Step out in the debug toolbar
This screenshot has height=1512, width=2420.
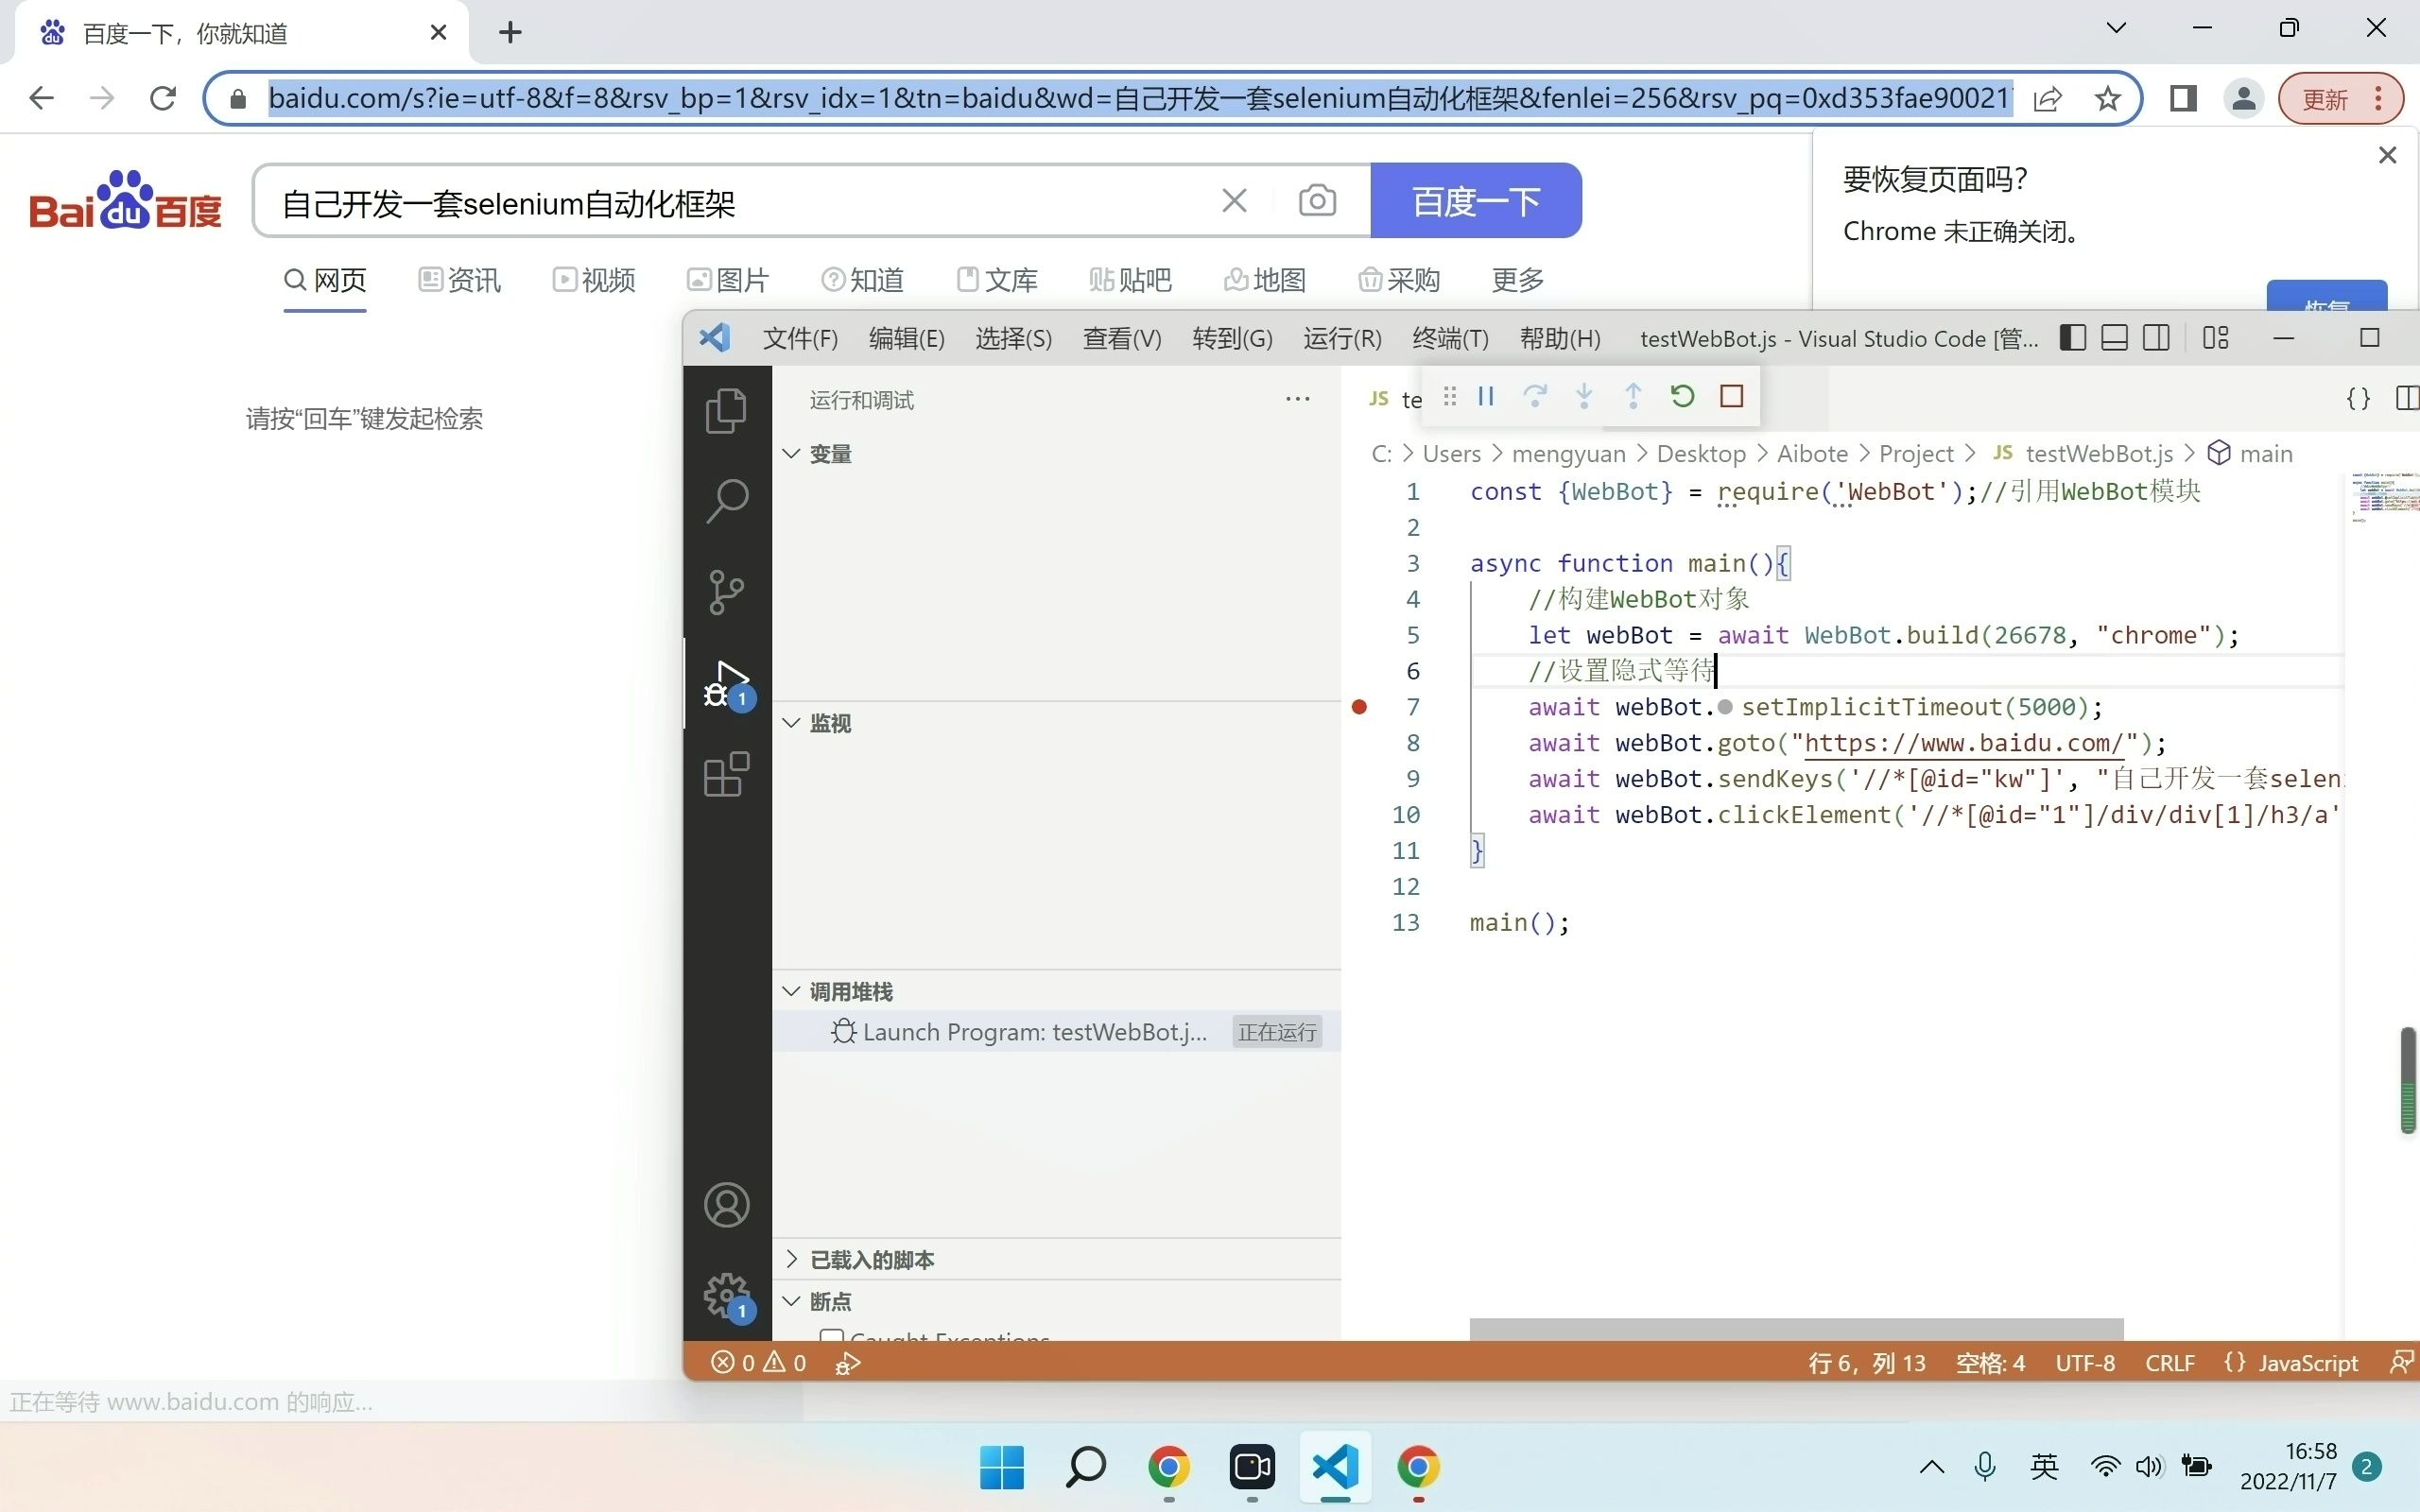(x=1633, y=396)
